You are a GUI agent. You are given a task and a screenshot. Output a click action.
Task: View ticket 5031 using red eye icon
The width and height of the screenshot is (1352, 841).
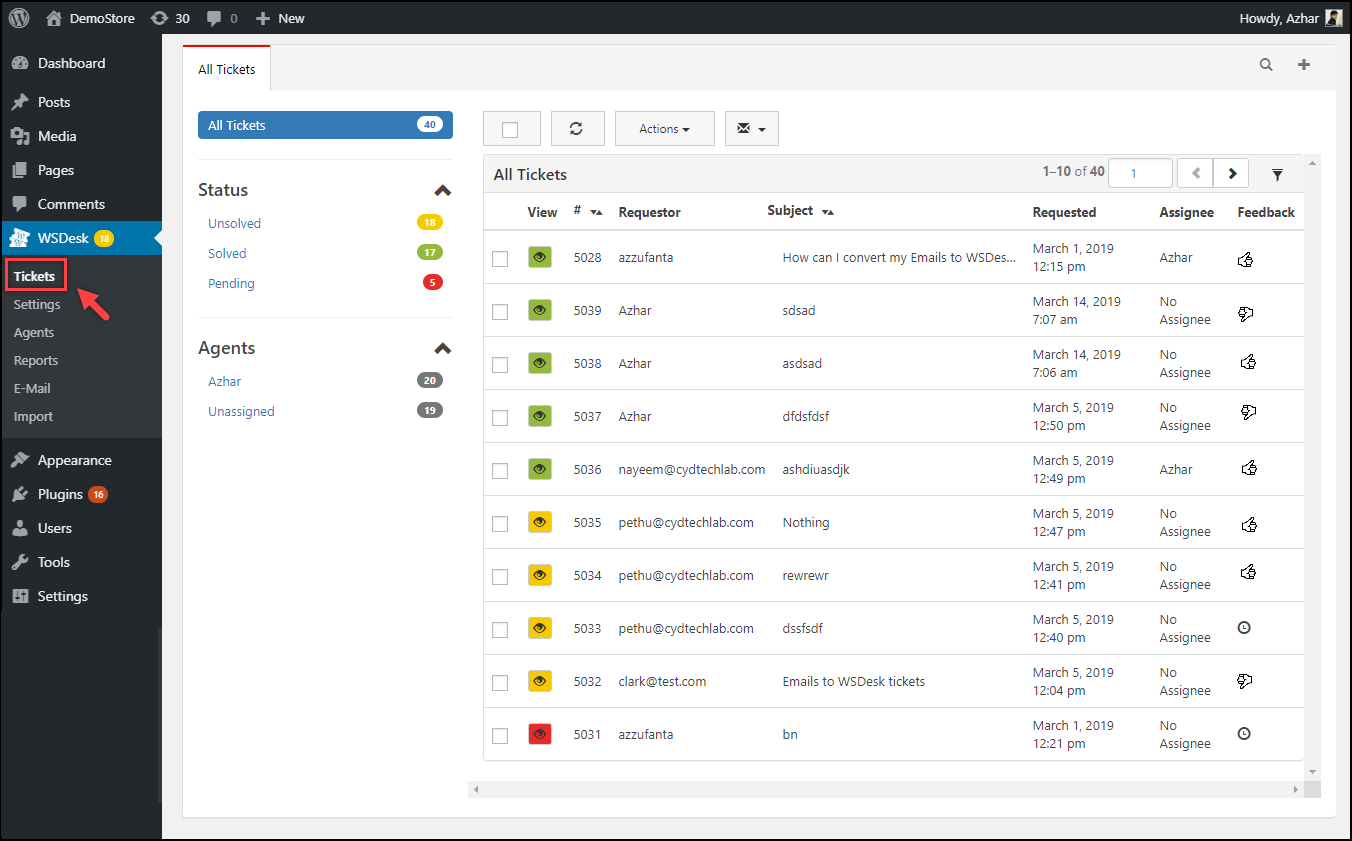point(540,734)
